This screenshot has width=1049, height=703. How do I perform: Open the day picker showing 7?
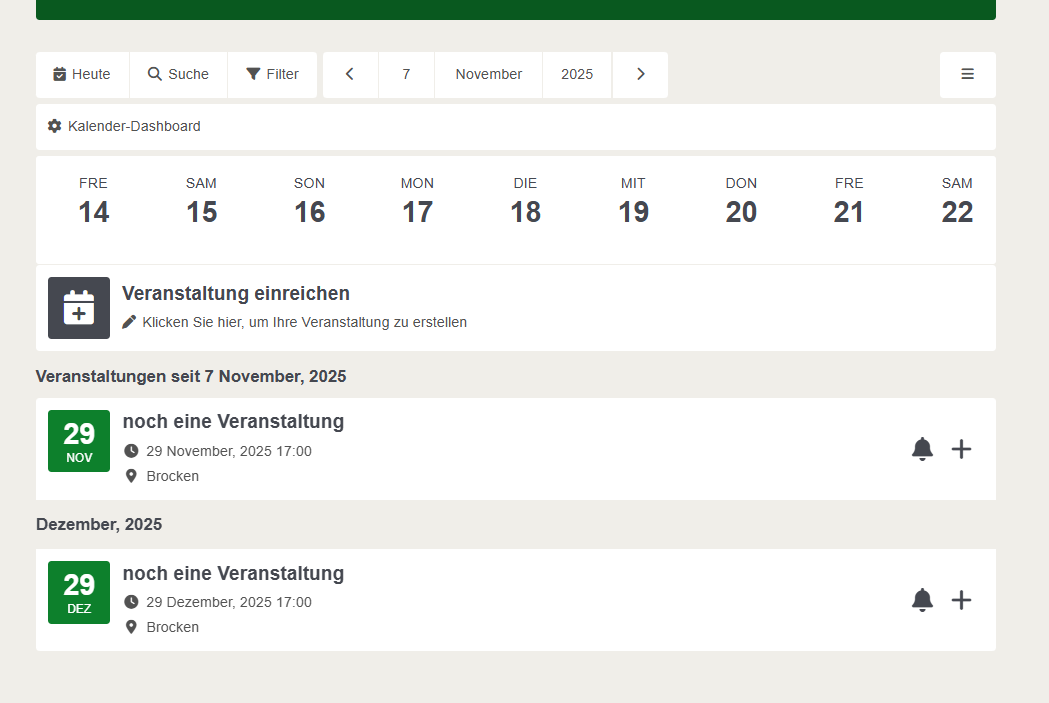[406, 74]
